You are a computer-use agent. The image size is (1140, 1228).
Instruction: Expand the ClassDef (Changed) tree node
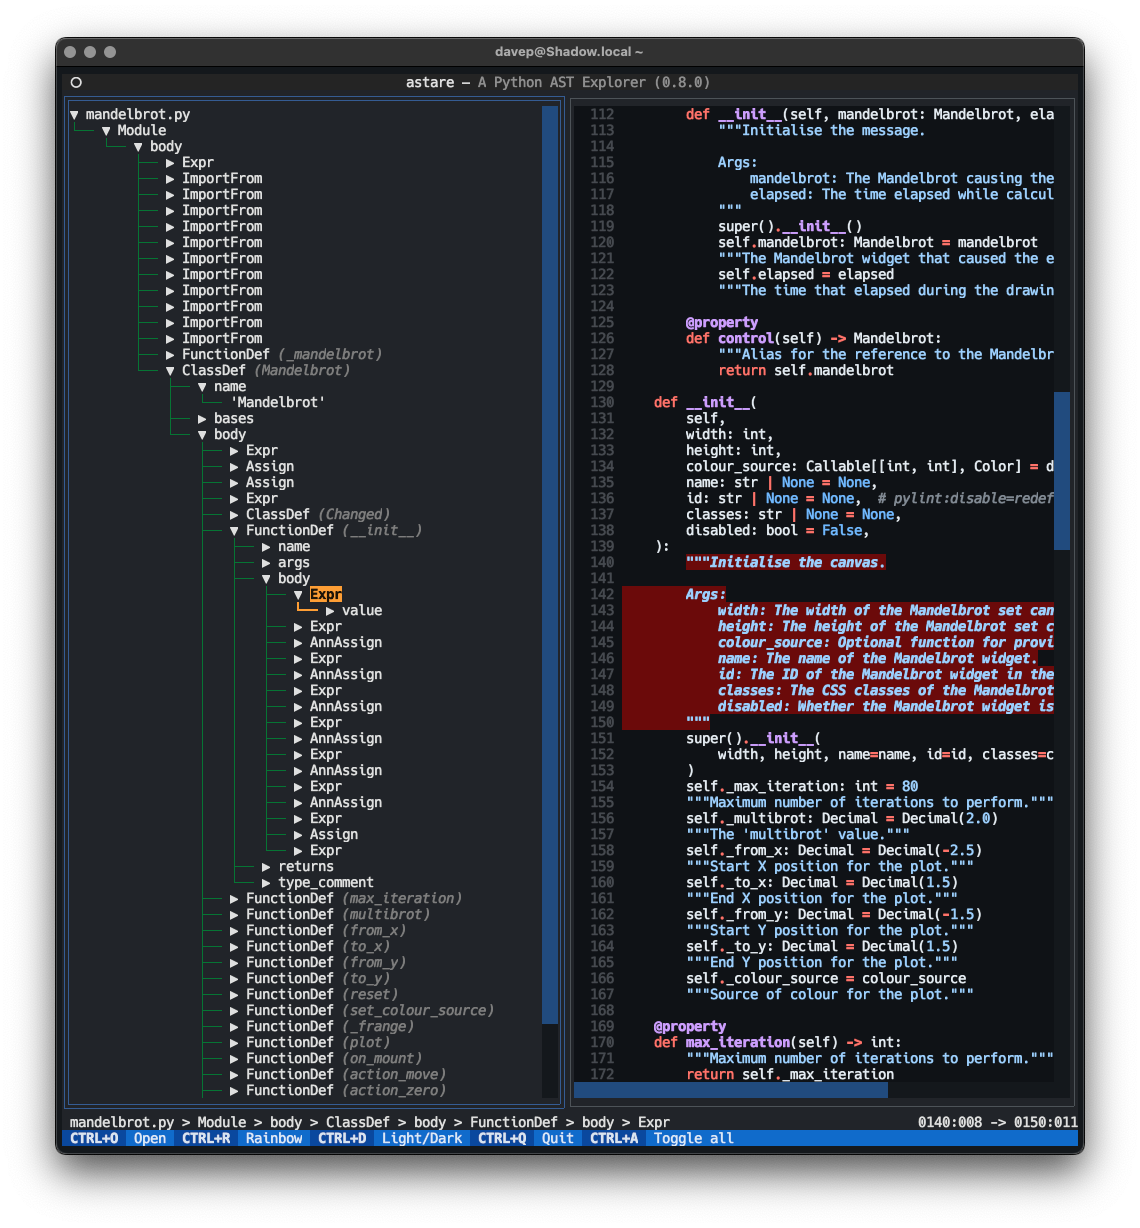[x=235, y=515]
